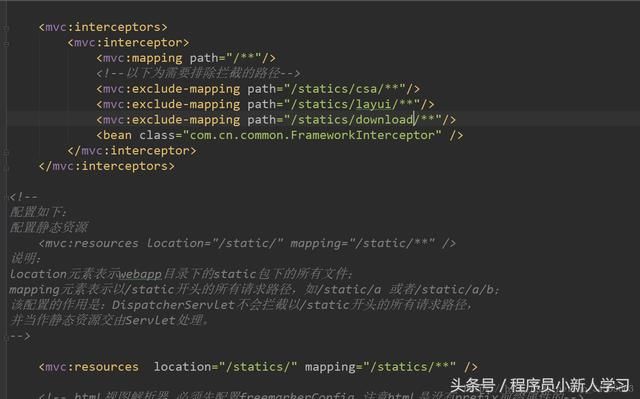Toggle fold marker beside the "<!--" comment start
Screen dimensions: 640x399
pos(6,197)
